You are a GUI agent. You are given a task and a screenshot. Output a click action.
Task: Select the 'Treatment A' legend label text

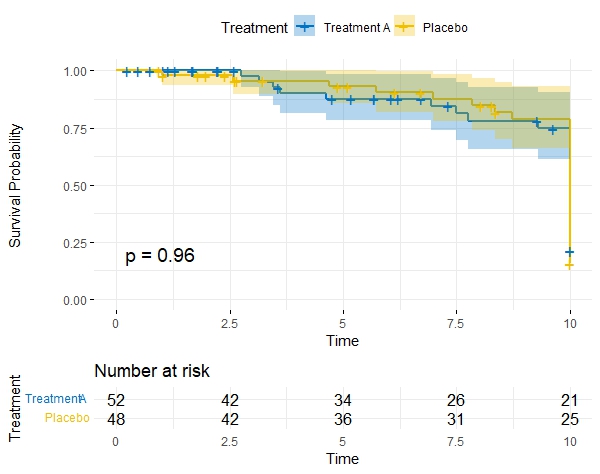click(357, 28)
